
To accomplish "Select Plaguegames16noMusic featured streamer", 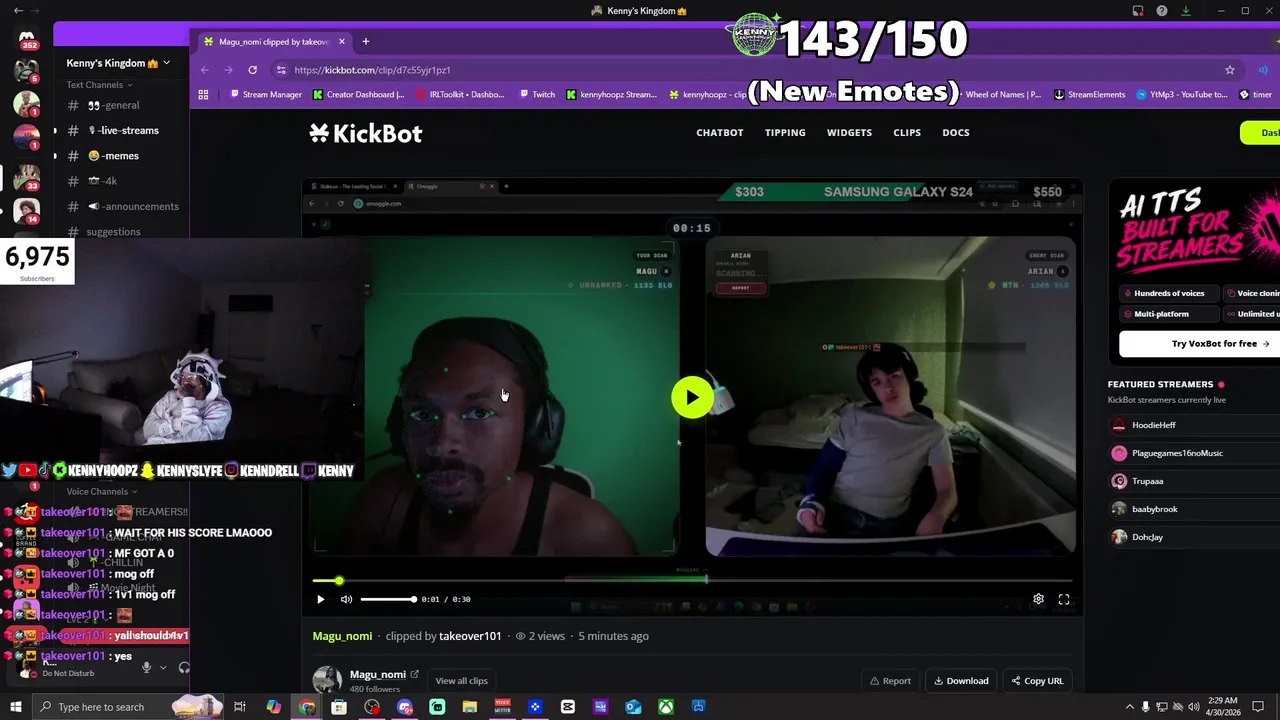I will 1177,453.
